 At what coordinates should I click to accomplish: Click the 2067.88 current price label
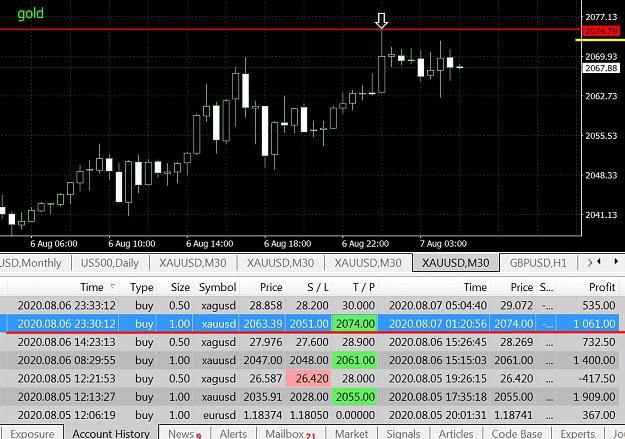click(x=601, y=68)
